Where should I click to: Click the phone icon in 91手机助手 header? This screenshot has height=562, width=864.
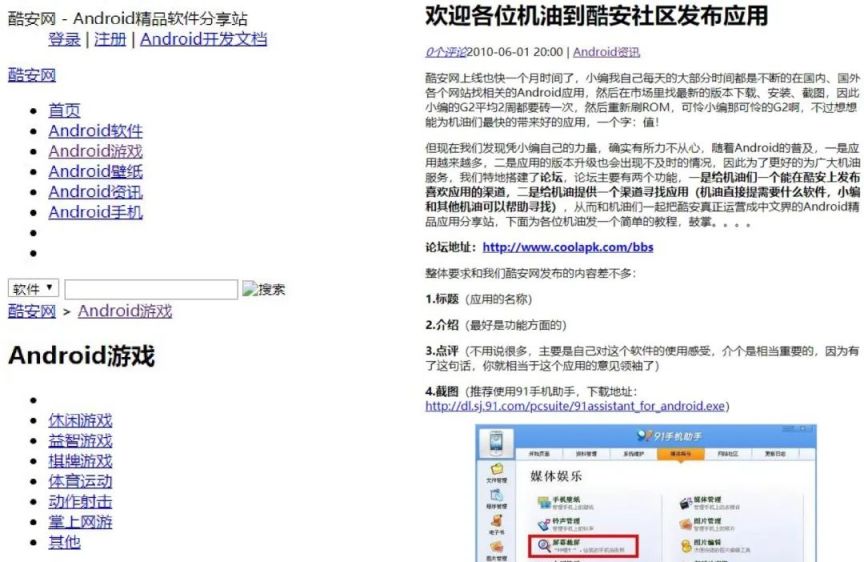pos(496,442)
